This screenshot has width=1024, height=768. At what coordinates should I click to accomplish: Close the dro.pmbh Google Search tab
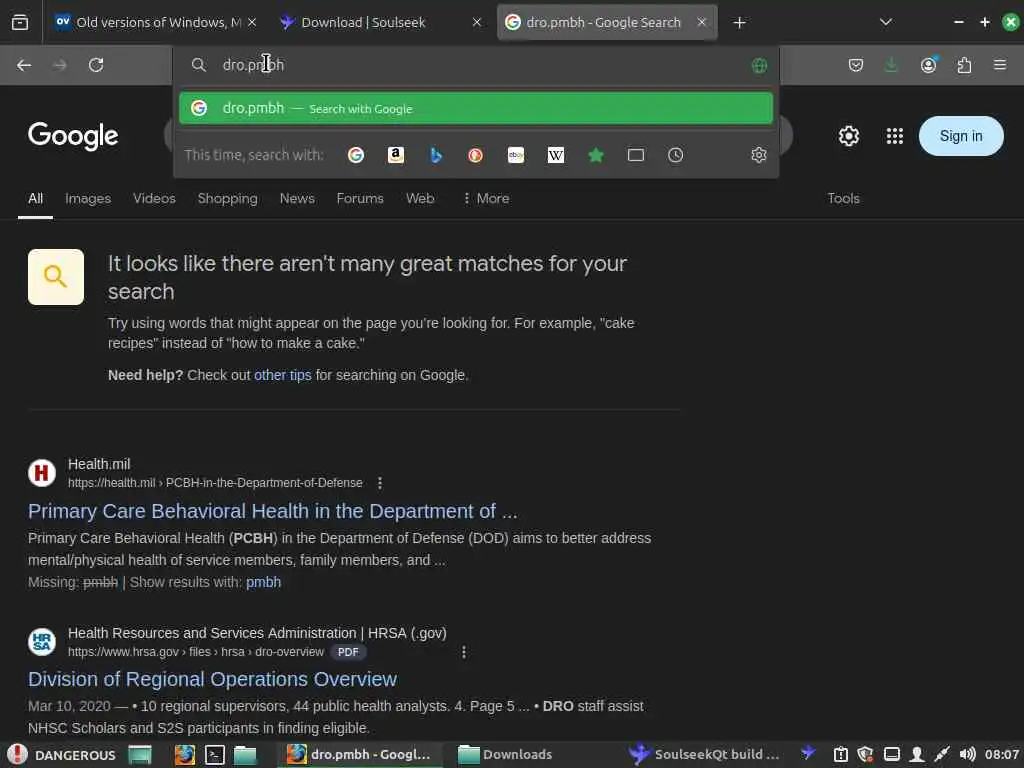point(701,23)
